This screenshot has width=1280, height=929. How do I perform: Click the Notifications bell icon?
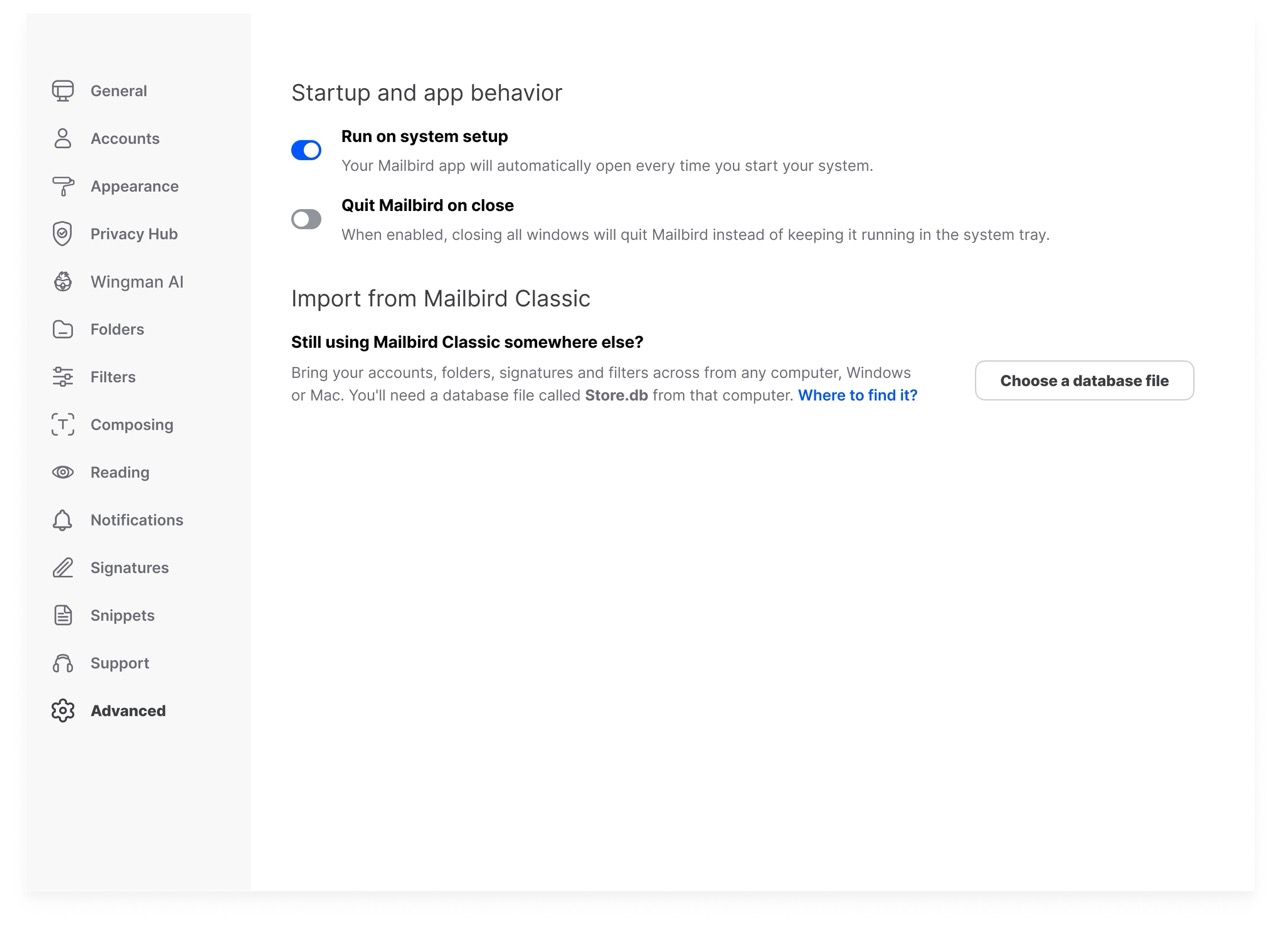(x=63, y=520)
